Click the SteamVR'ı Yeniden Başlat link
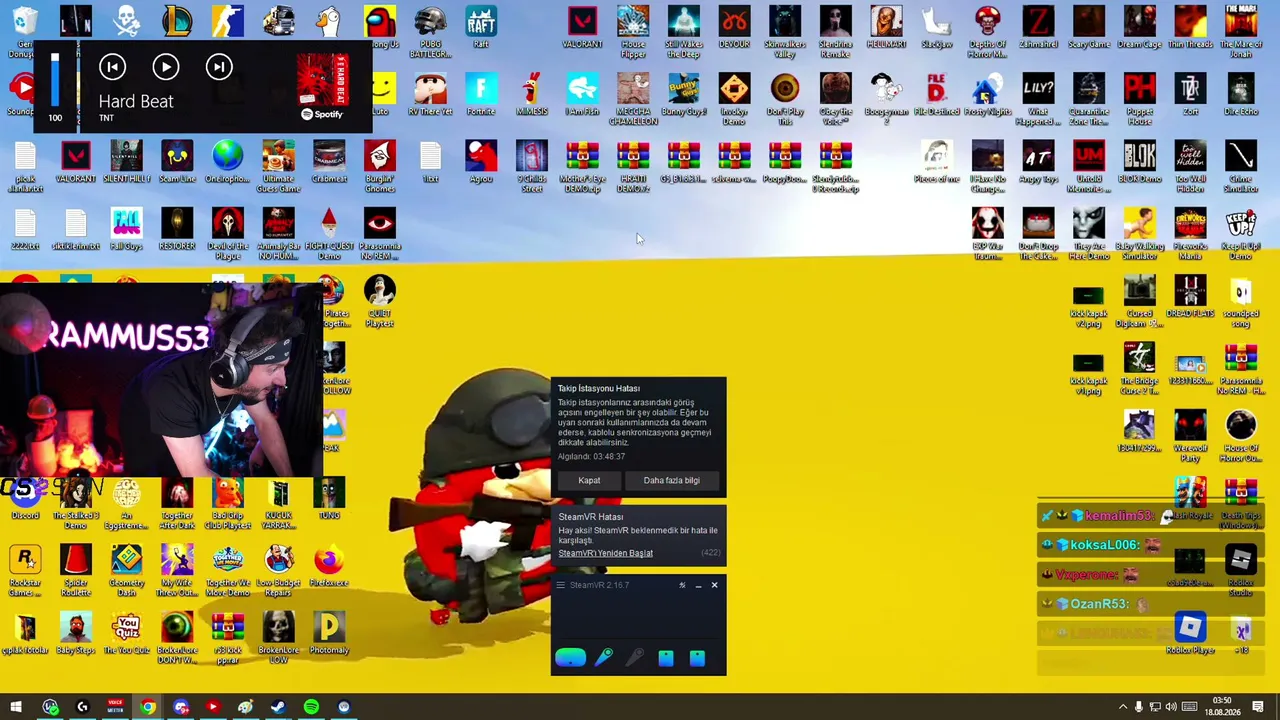 [605, 553]
